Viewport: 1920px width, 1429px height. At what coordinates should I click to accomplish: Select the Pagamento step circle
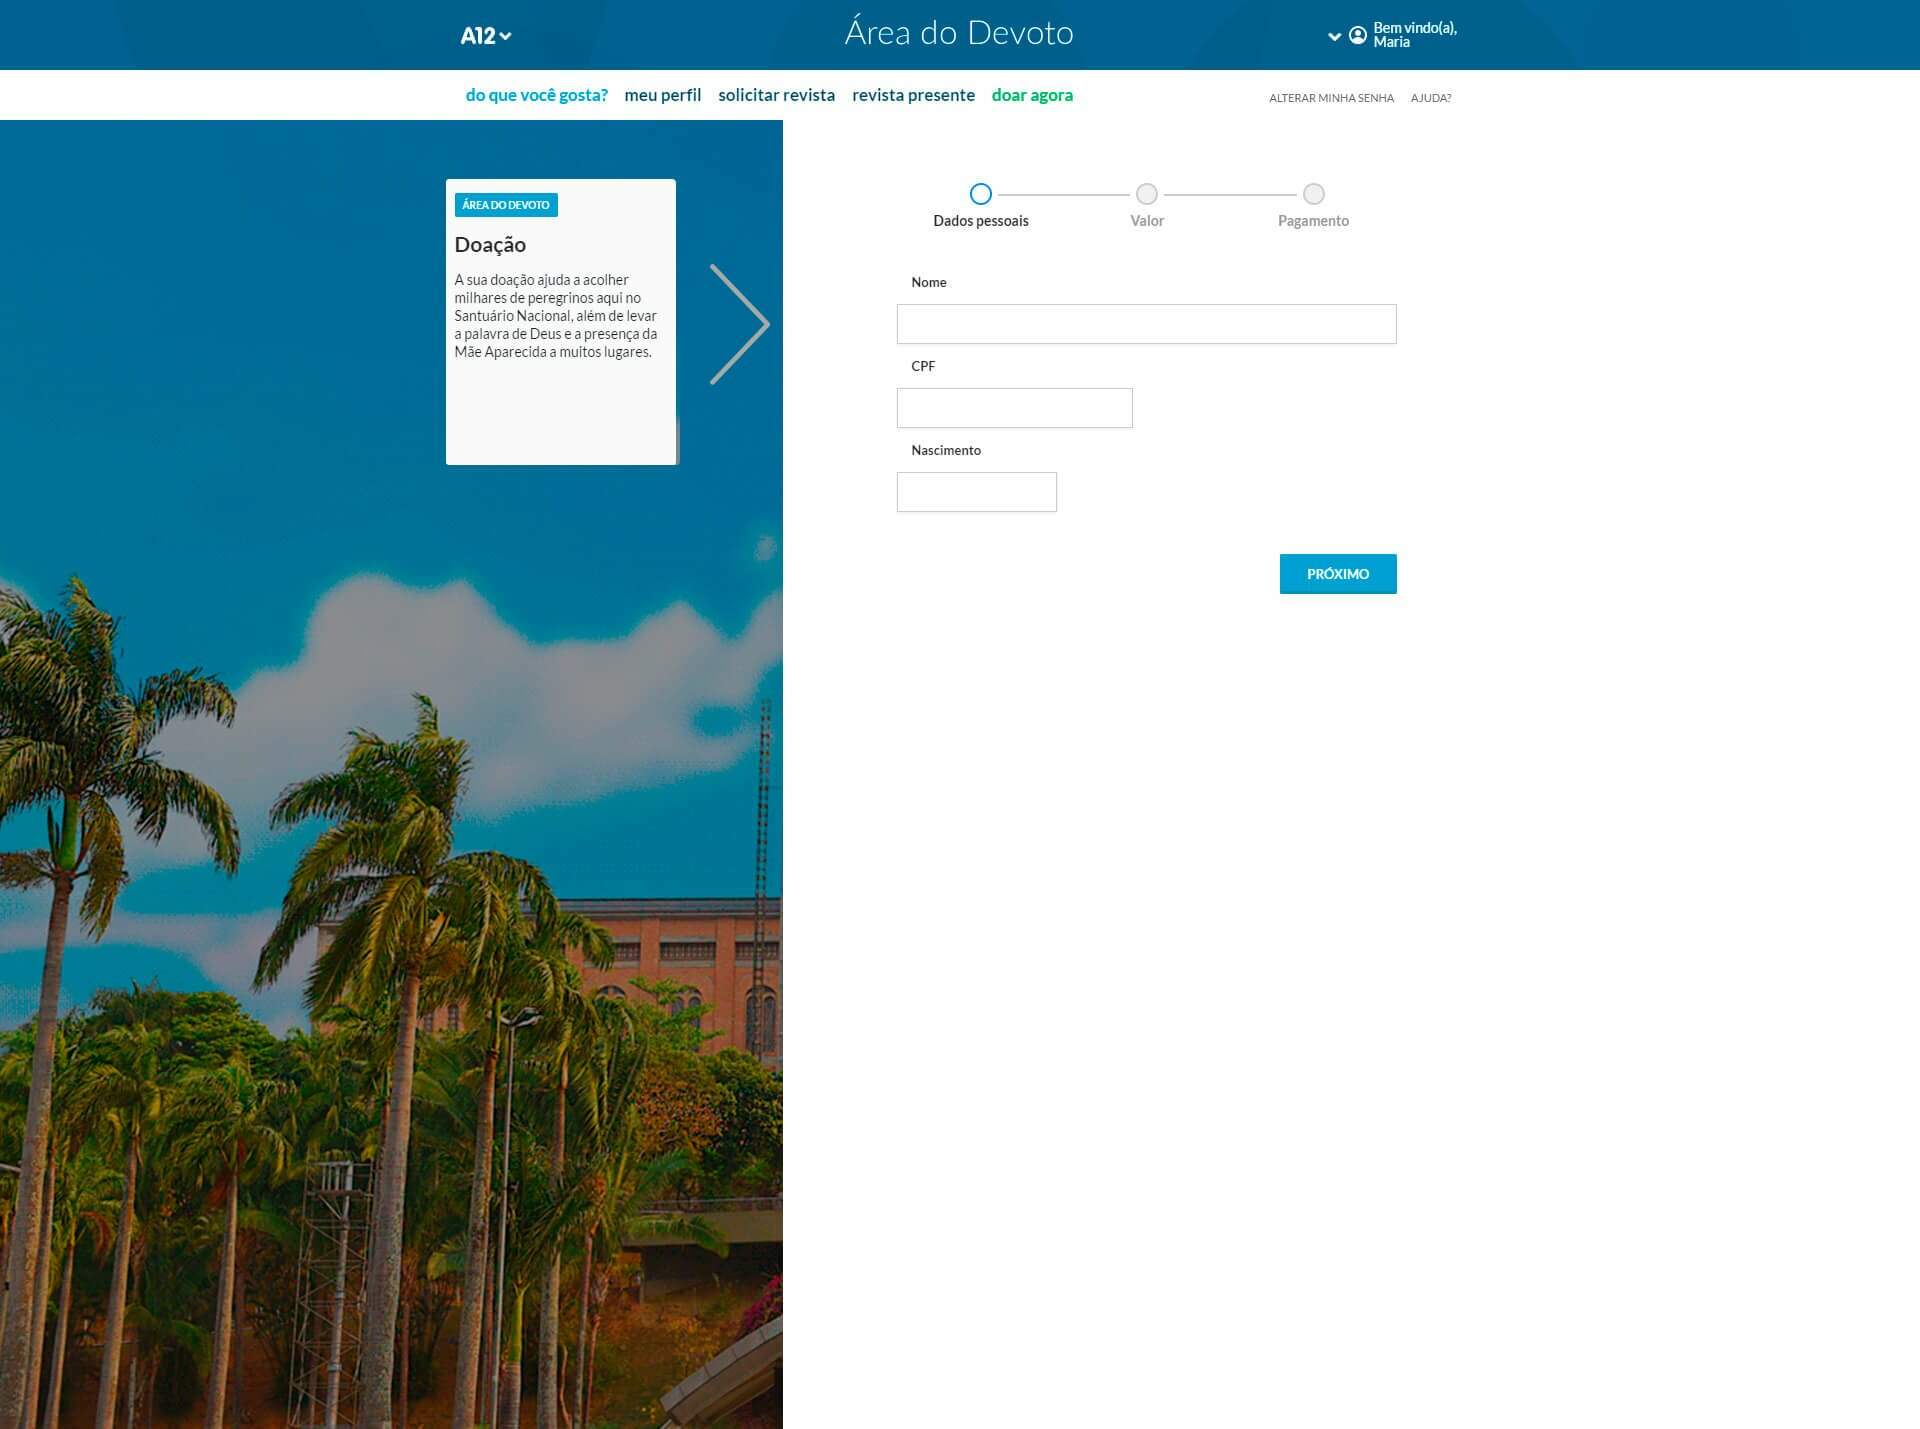click(x=1313, y=194)
